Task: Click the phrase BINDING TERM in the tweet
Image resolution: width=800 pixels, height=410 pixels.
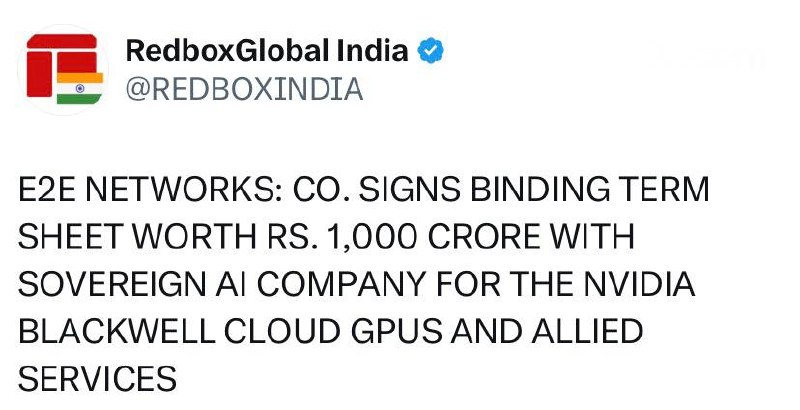Action: [589, 190]
